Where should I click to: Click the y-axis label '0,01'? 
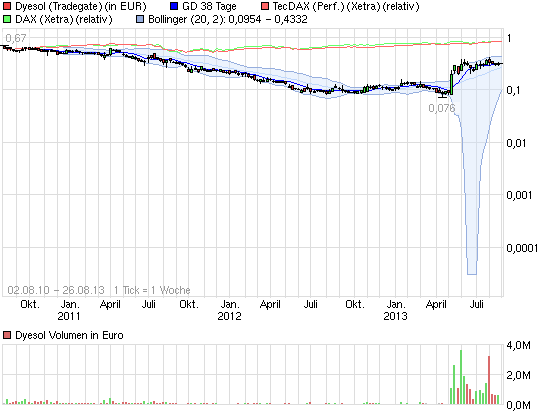516,143
